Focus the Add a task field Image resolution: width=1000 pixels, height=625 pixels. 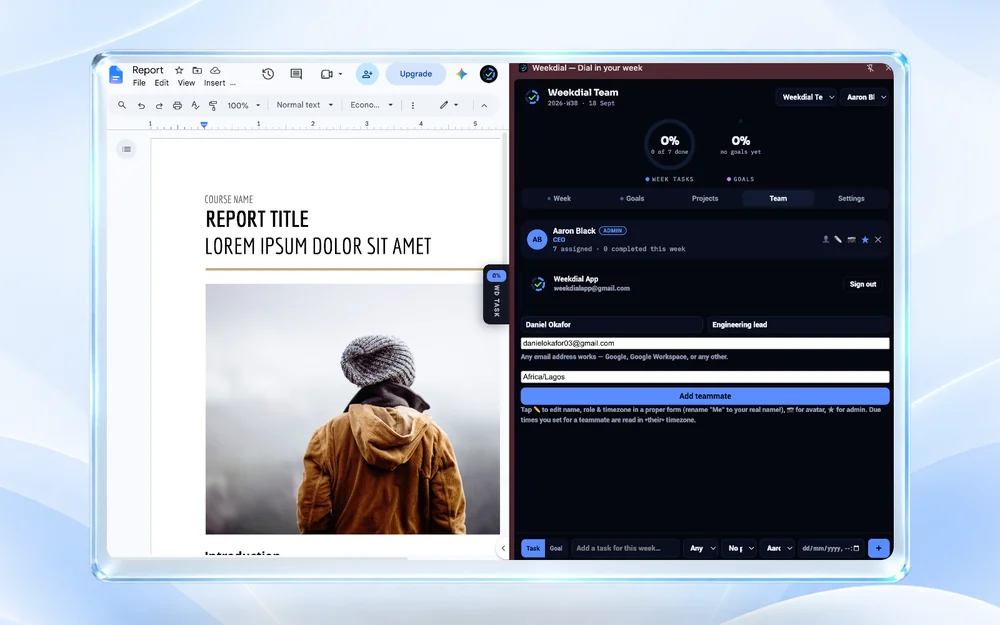click(625, 548)
